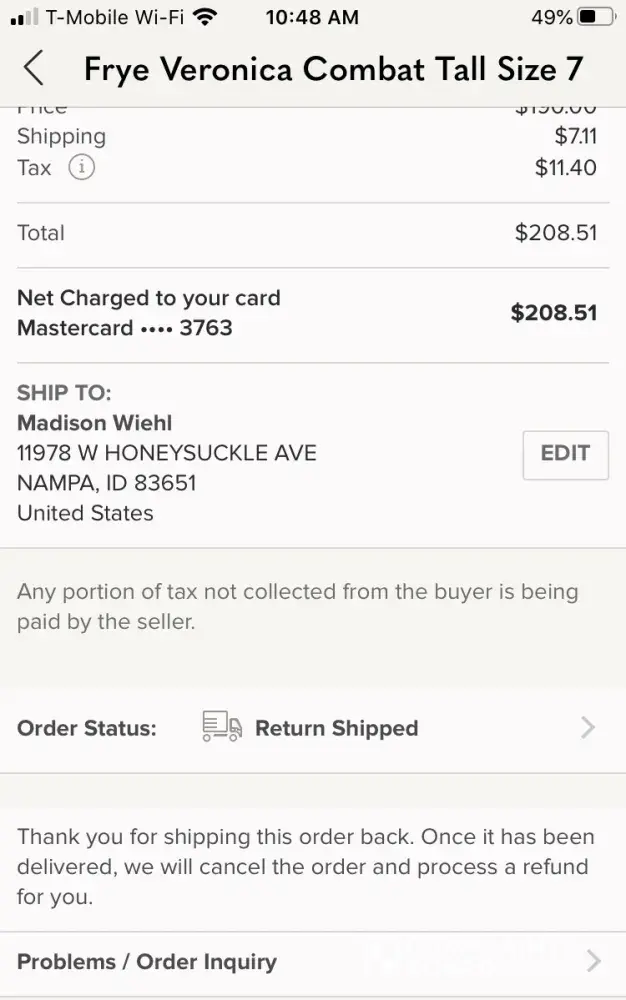Tap the return shipped truck icon
The height and width of the screenshot is (1000, 626).
click(x=222, y=727)
